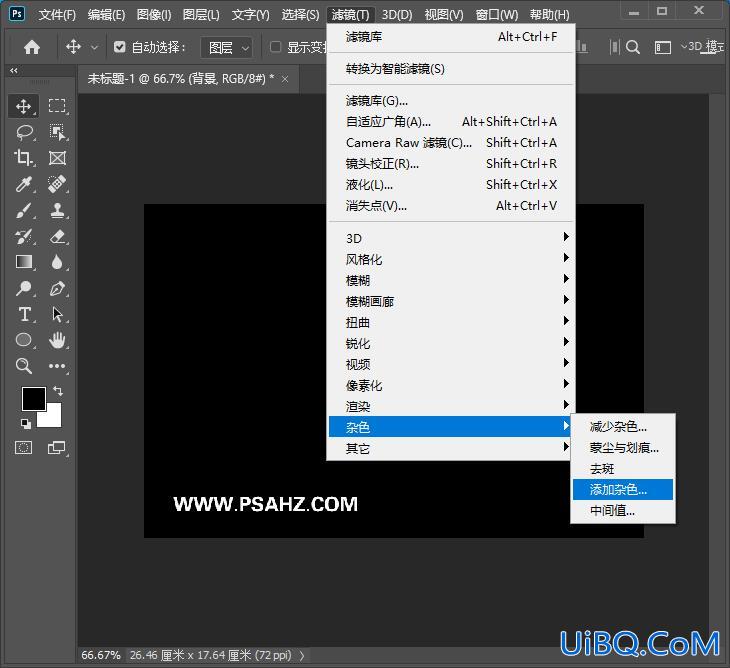Select the Hand tool

[x=57, y=340]
